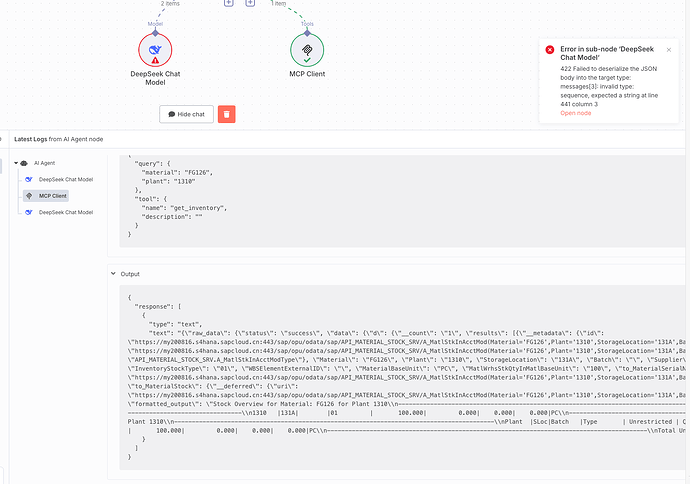Click the Model connector label
Image resolution: width=690 pixels, height=484 pixels.
tap(155, 24)
